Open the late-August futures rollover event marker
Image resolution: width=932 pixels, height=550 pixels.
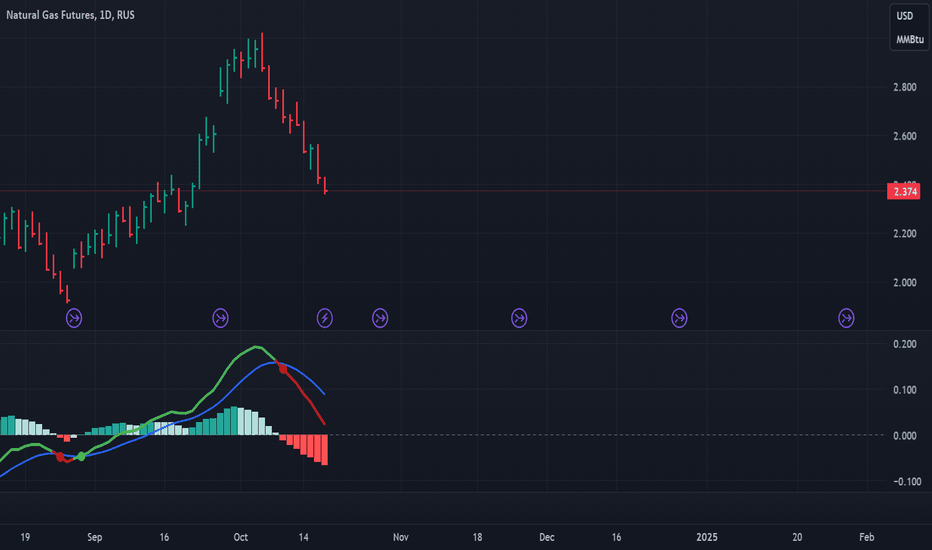coord(74,318)
